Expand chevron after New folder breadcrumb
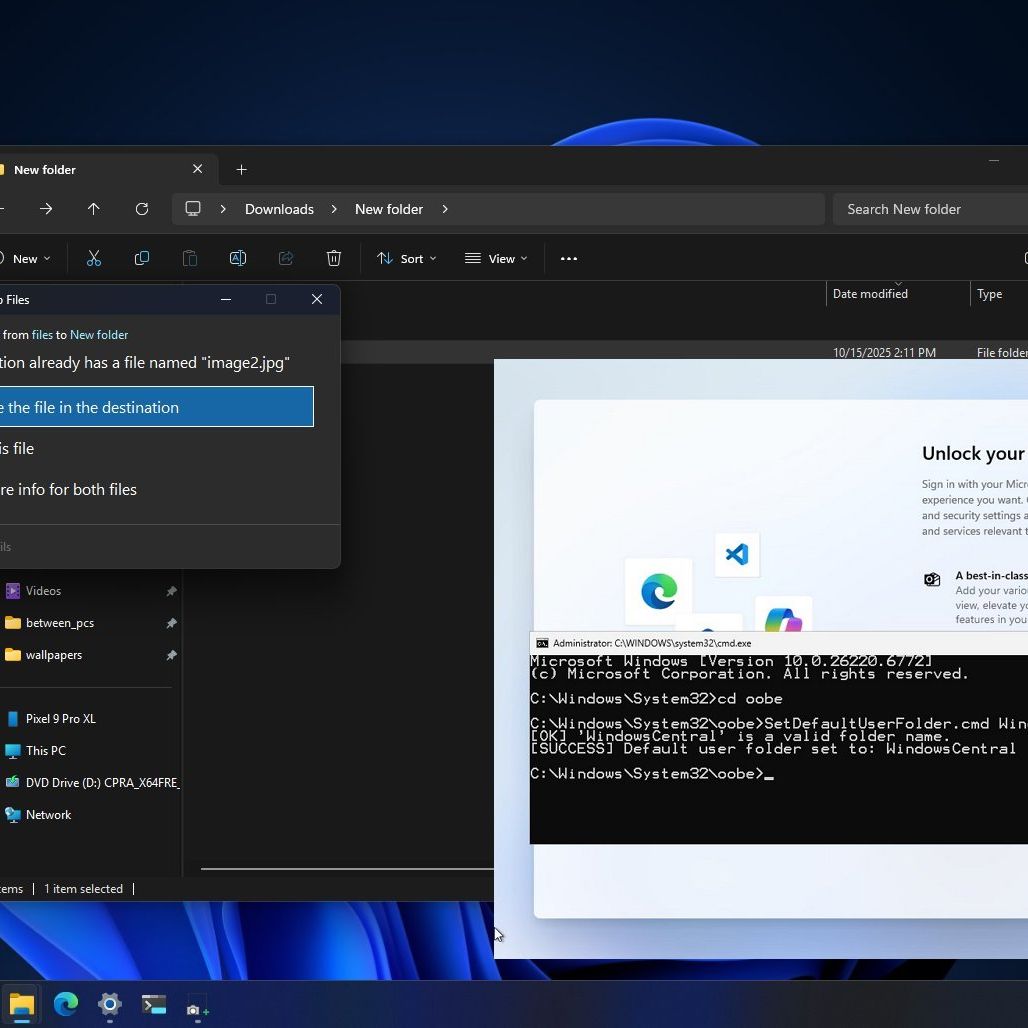 (445, 209)
